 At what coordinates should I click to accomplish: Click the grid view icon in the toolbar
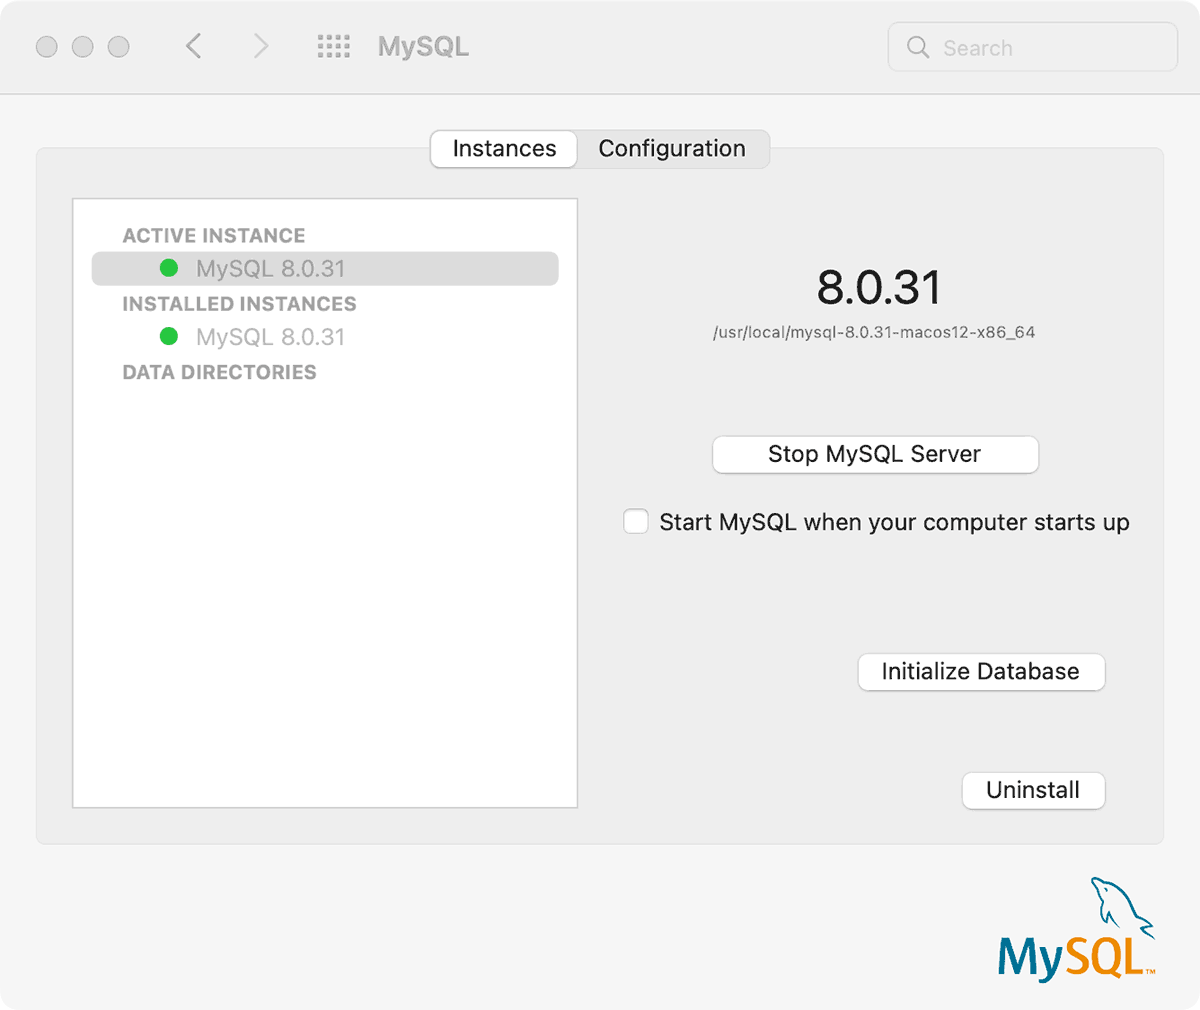coord(334,46)
